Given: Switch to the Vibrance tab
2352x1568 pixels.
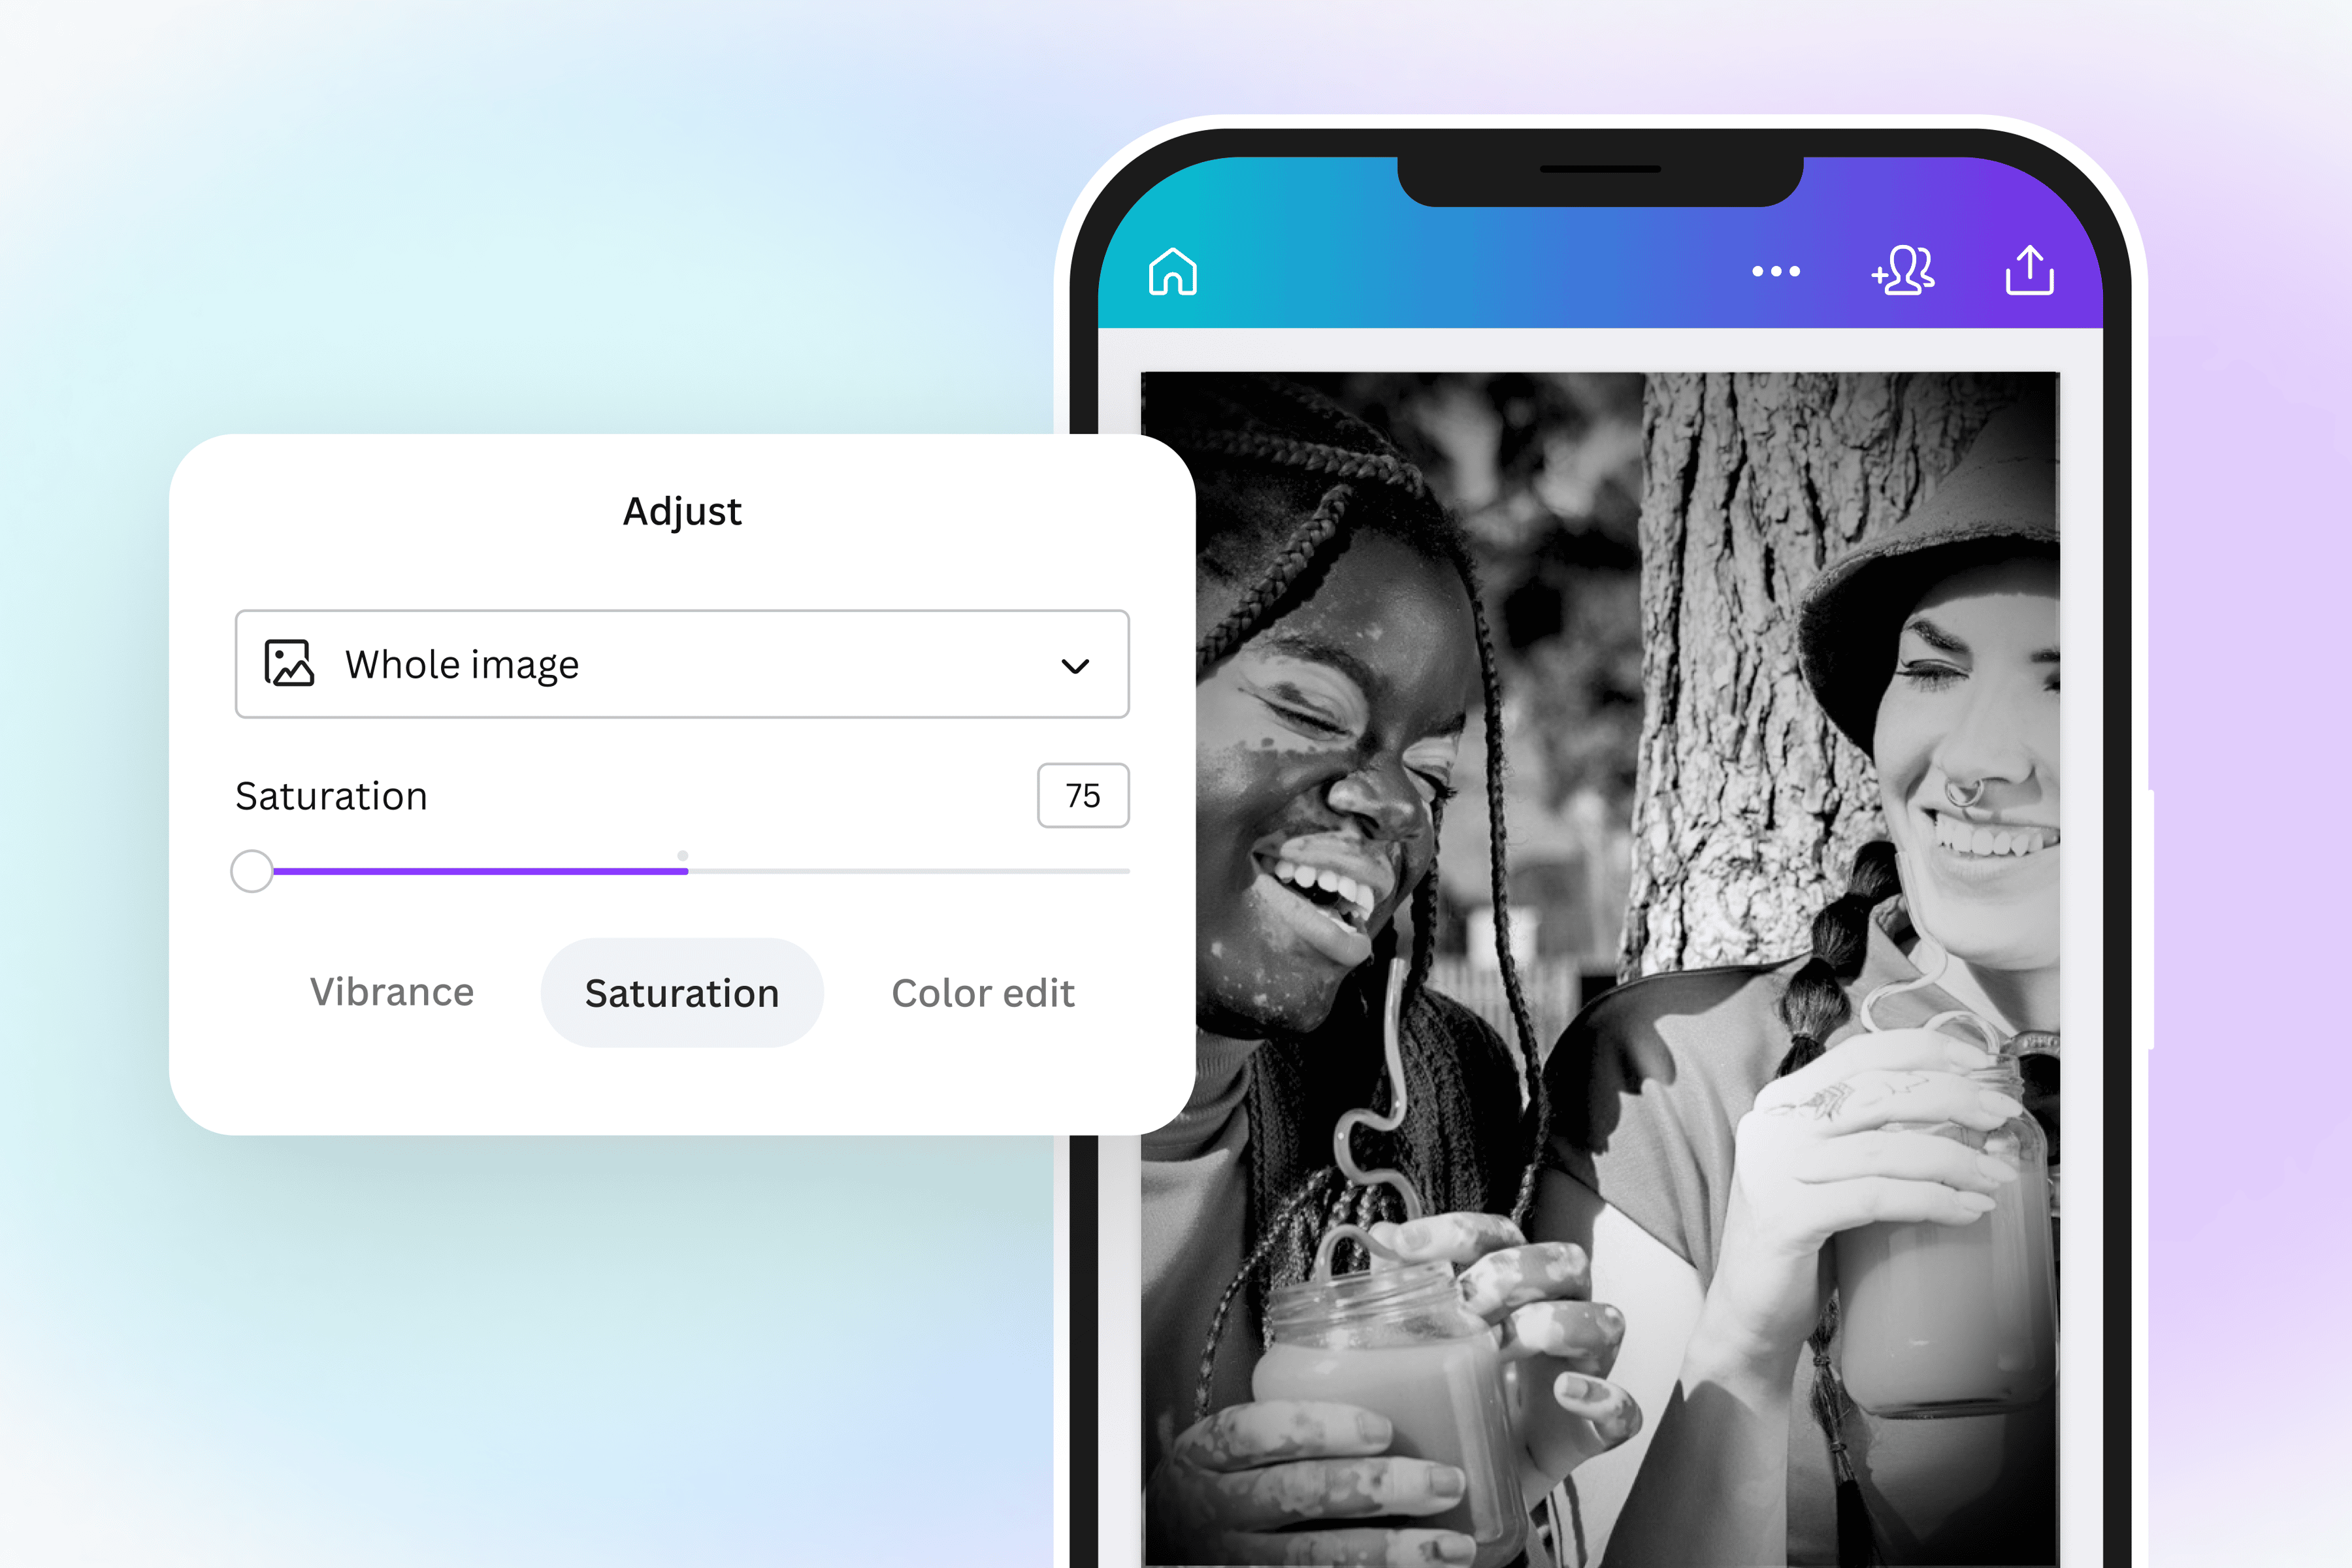Looking at the screenshot, I should click(x=392, y=992).
